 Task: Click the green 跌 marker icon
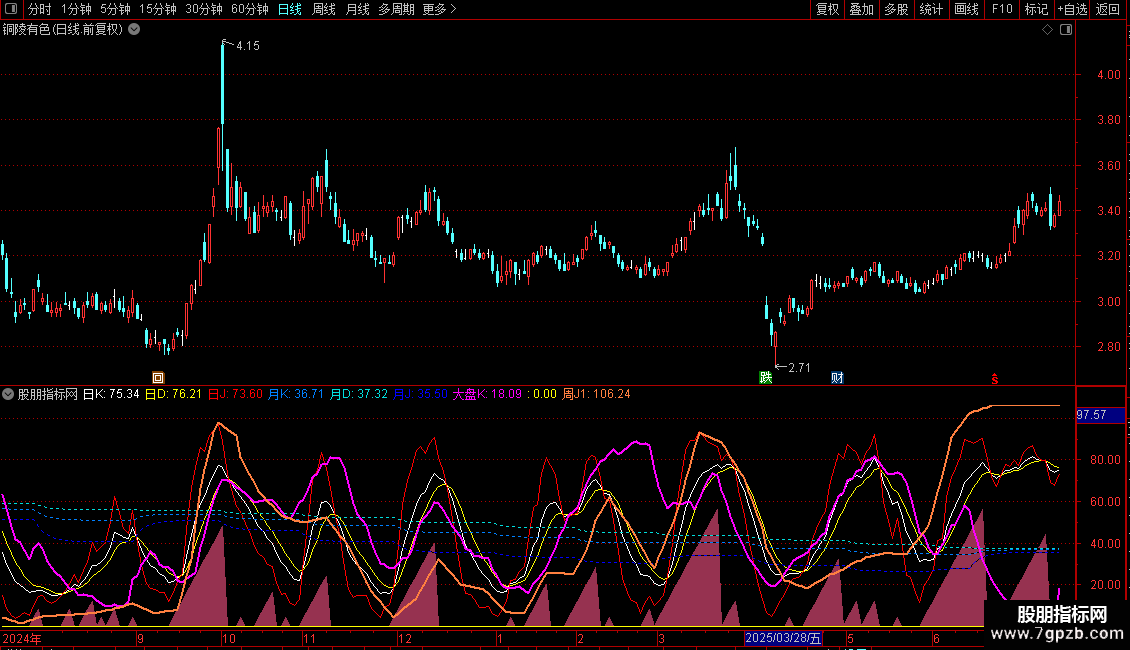point(765,378)
